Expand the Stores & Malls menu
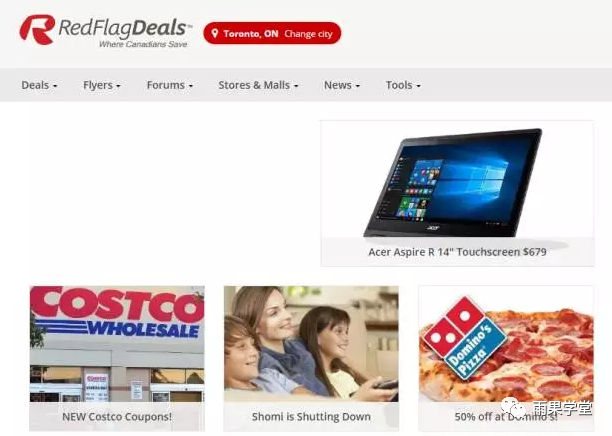Screen dimensions: 612x436 pos(258,85)
